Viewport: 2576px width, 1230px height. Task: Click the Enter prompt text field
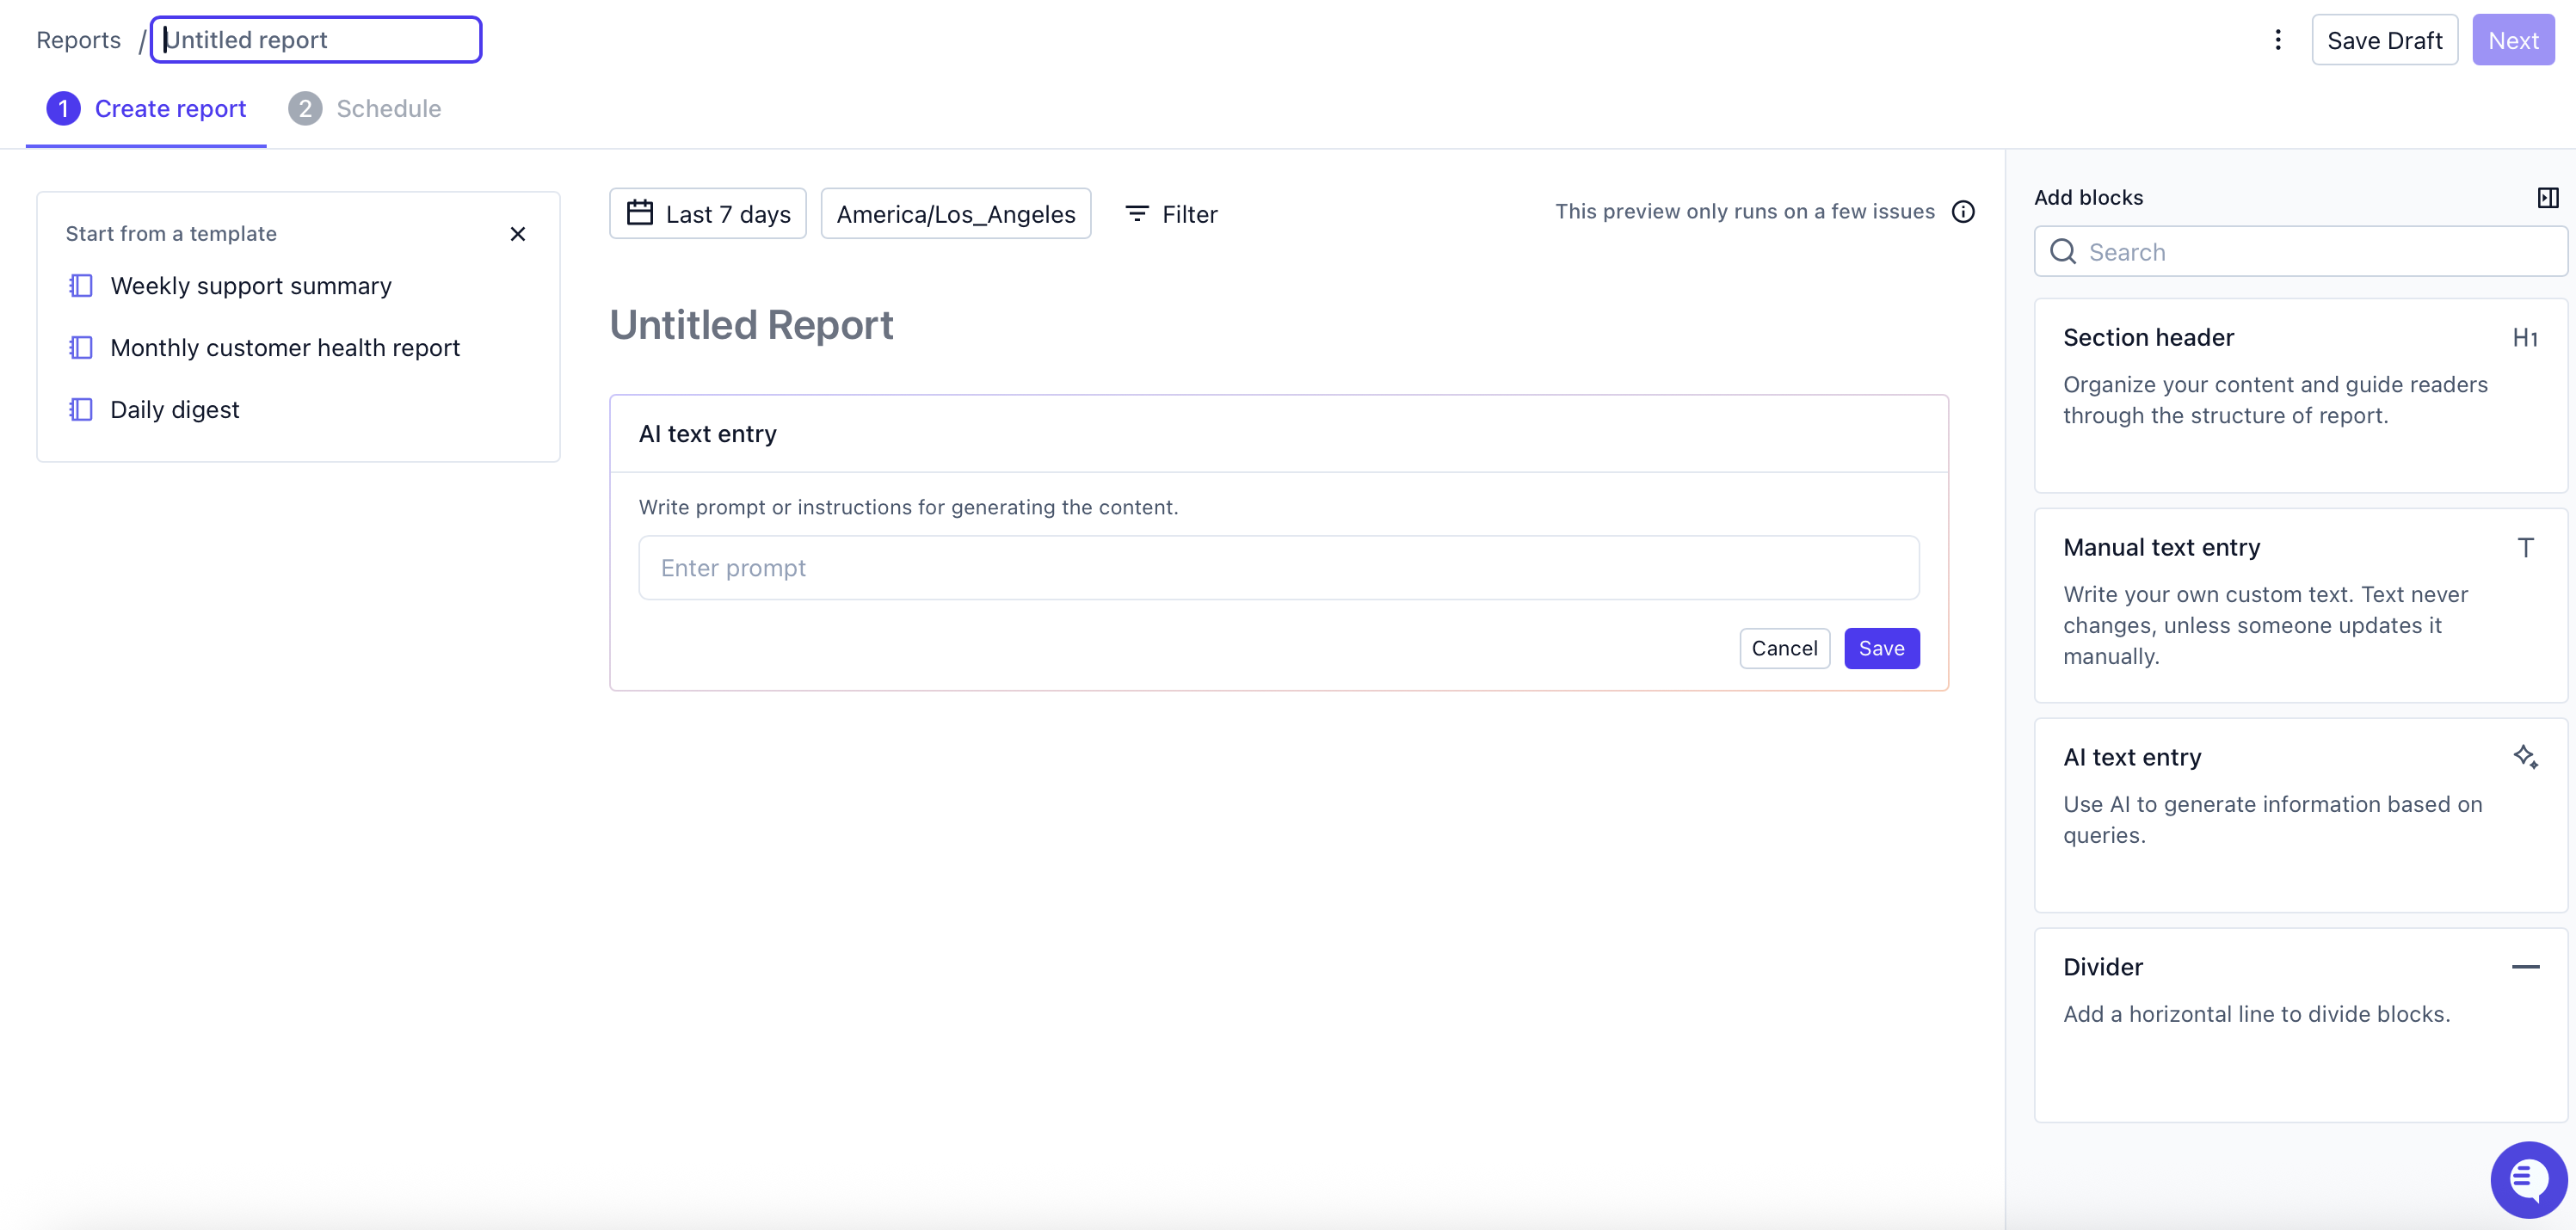[1278, 568]
